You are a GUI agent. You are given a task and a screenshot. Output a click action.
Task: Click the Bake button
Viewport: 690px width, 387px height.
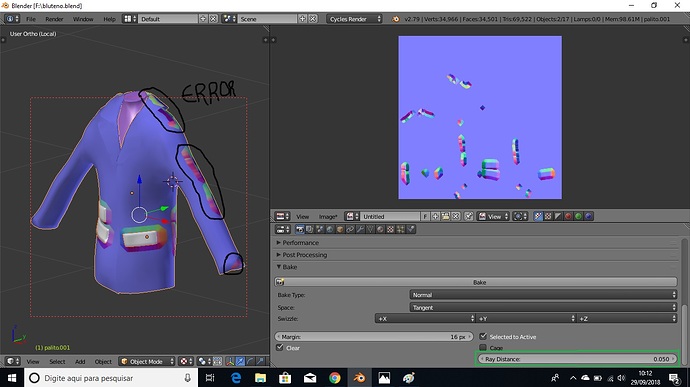[476, 282]
